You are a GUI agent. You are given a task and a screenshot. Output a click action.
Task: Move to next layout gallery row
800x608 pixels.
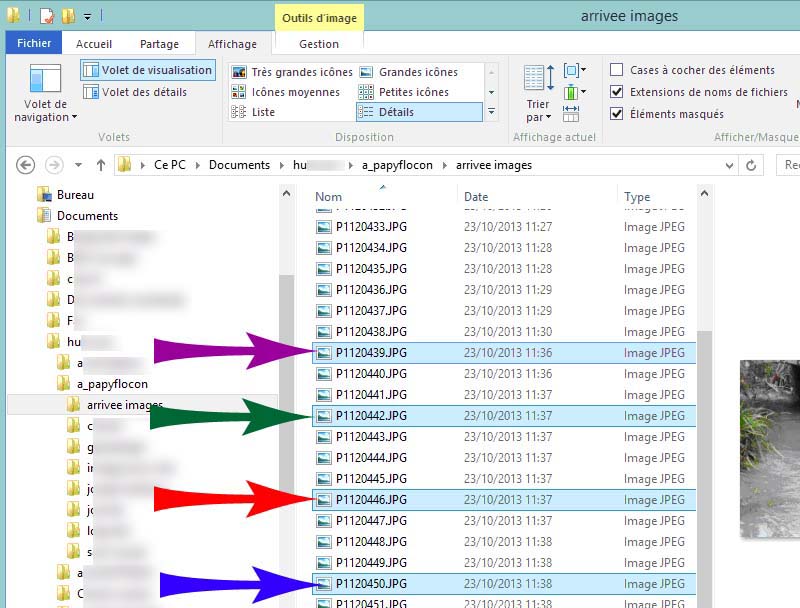[x=491, y=92]
